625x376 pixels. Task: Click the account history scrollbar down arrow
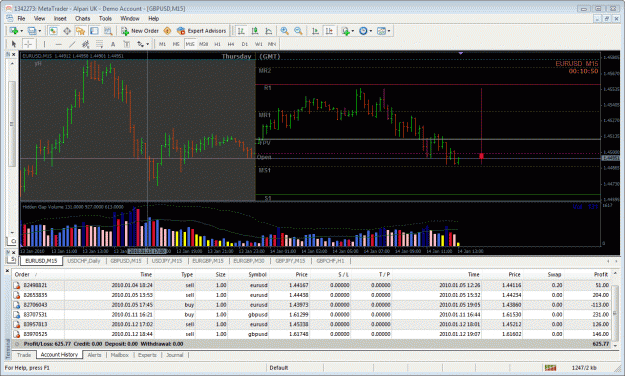pos(615,345)
